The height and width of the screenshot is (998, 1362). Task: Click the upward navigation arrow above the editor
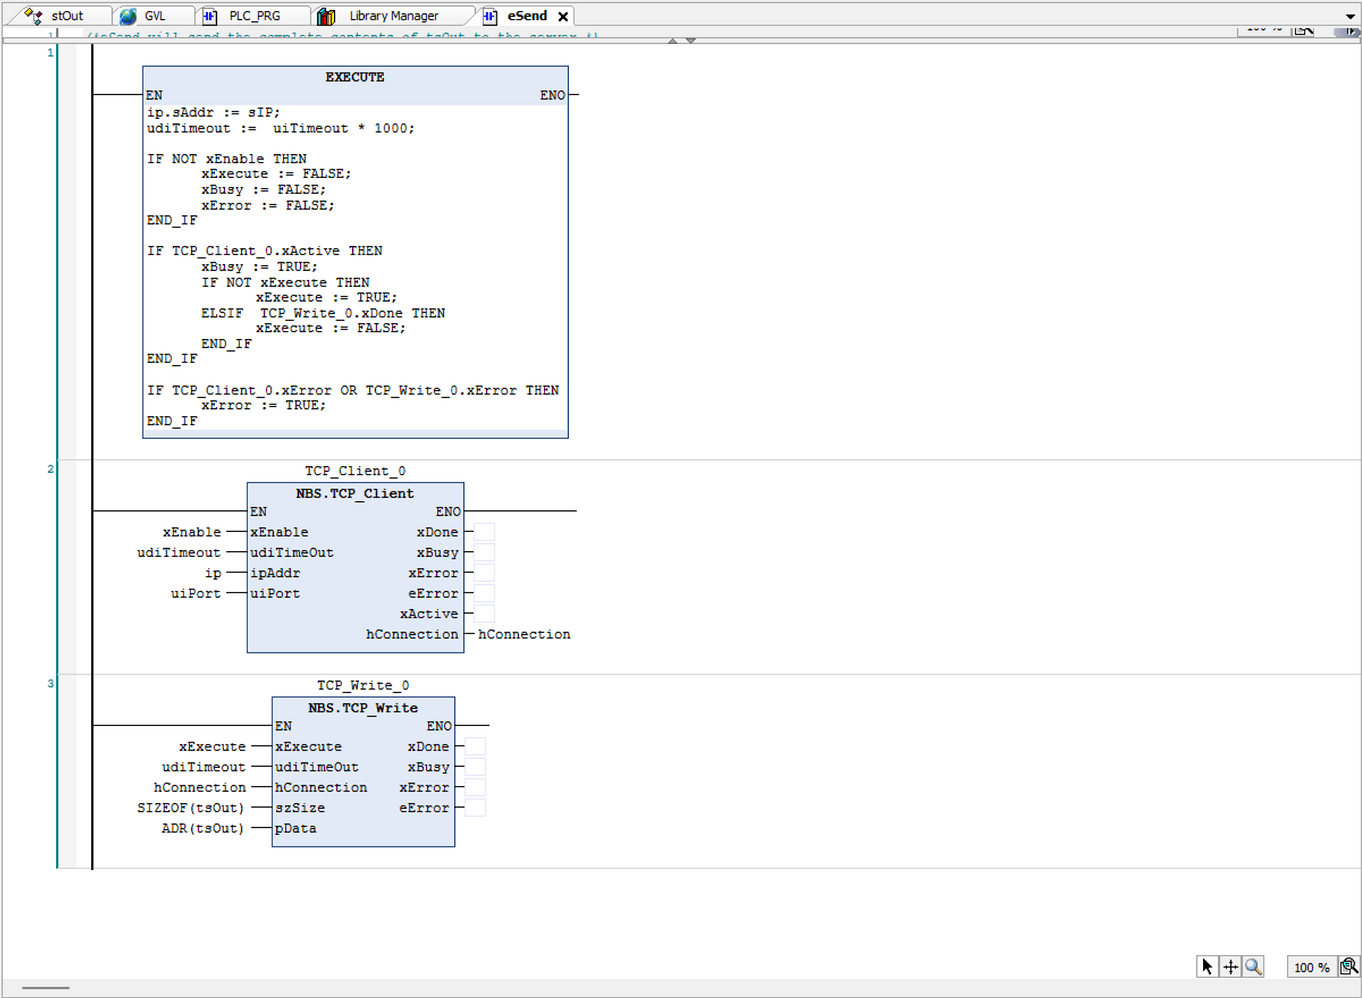coord(672,39)
